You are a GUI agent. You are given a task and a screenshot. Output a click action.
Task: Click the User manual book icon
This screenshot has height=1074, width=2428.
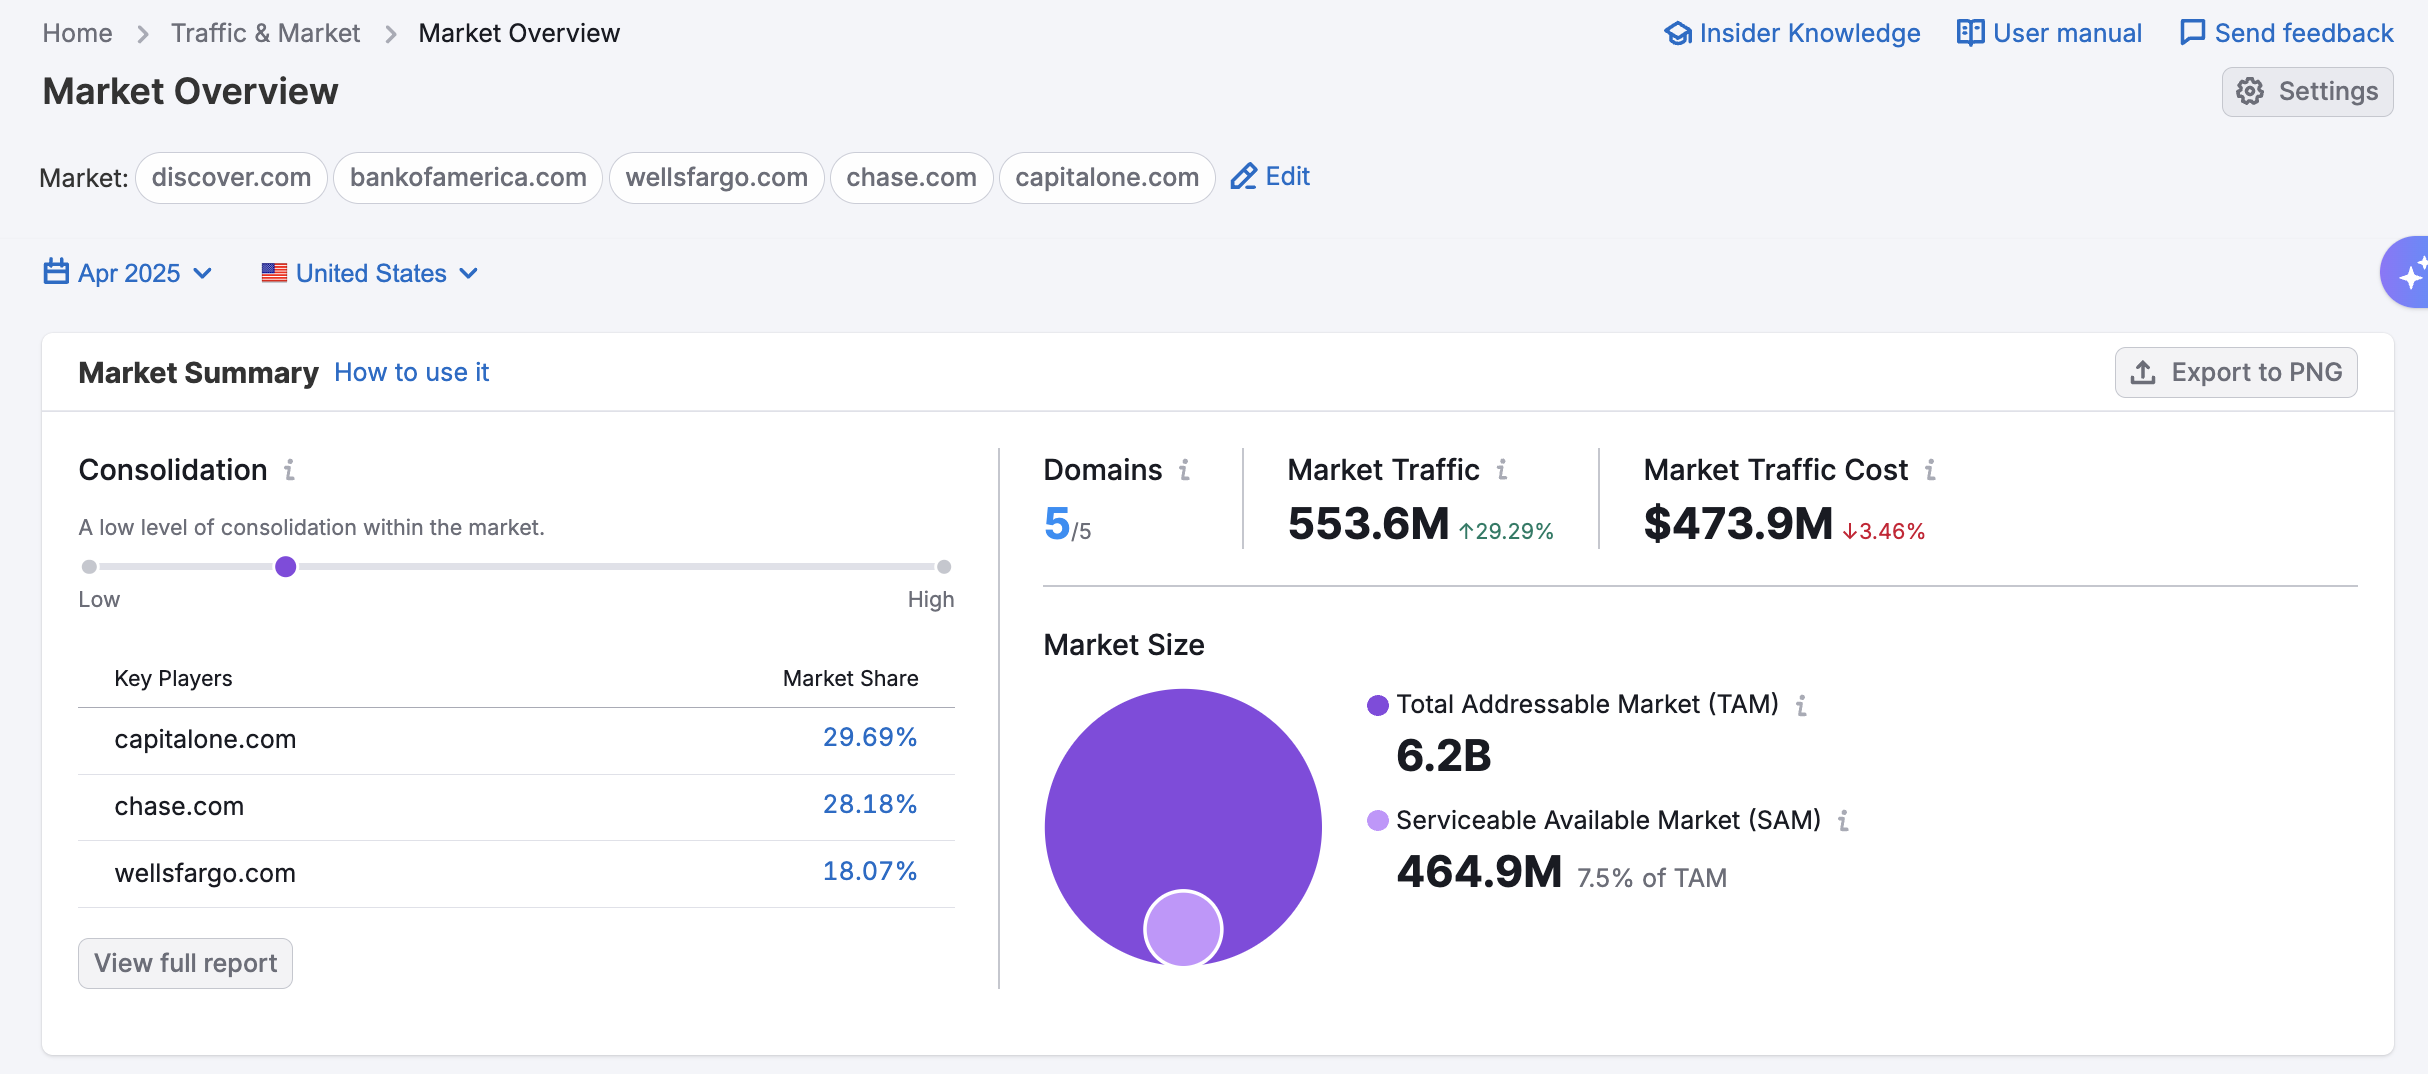click(1970, 33)
